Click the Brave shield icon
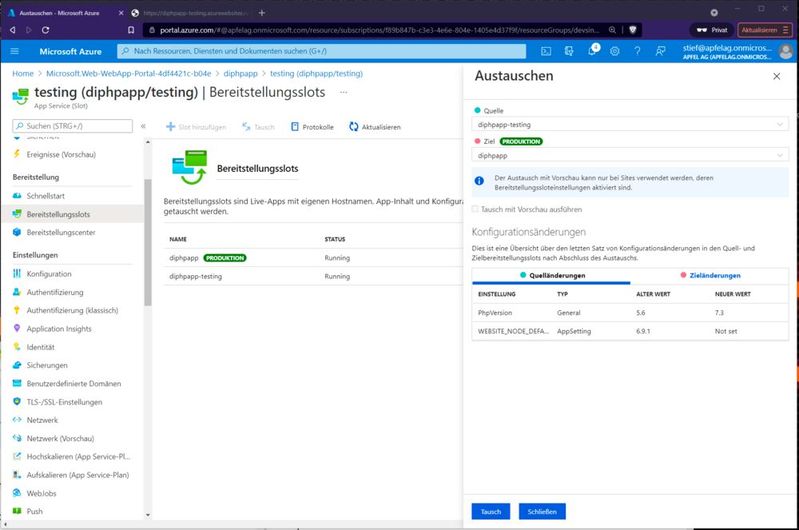The width and height of the screenshot is (799, 530). (632, 30)
